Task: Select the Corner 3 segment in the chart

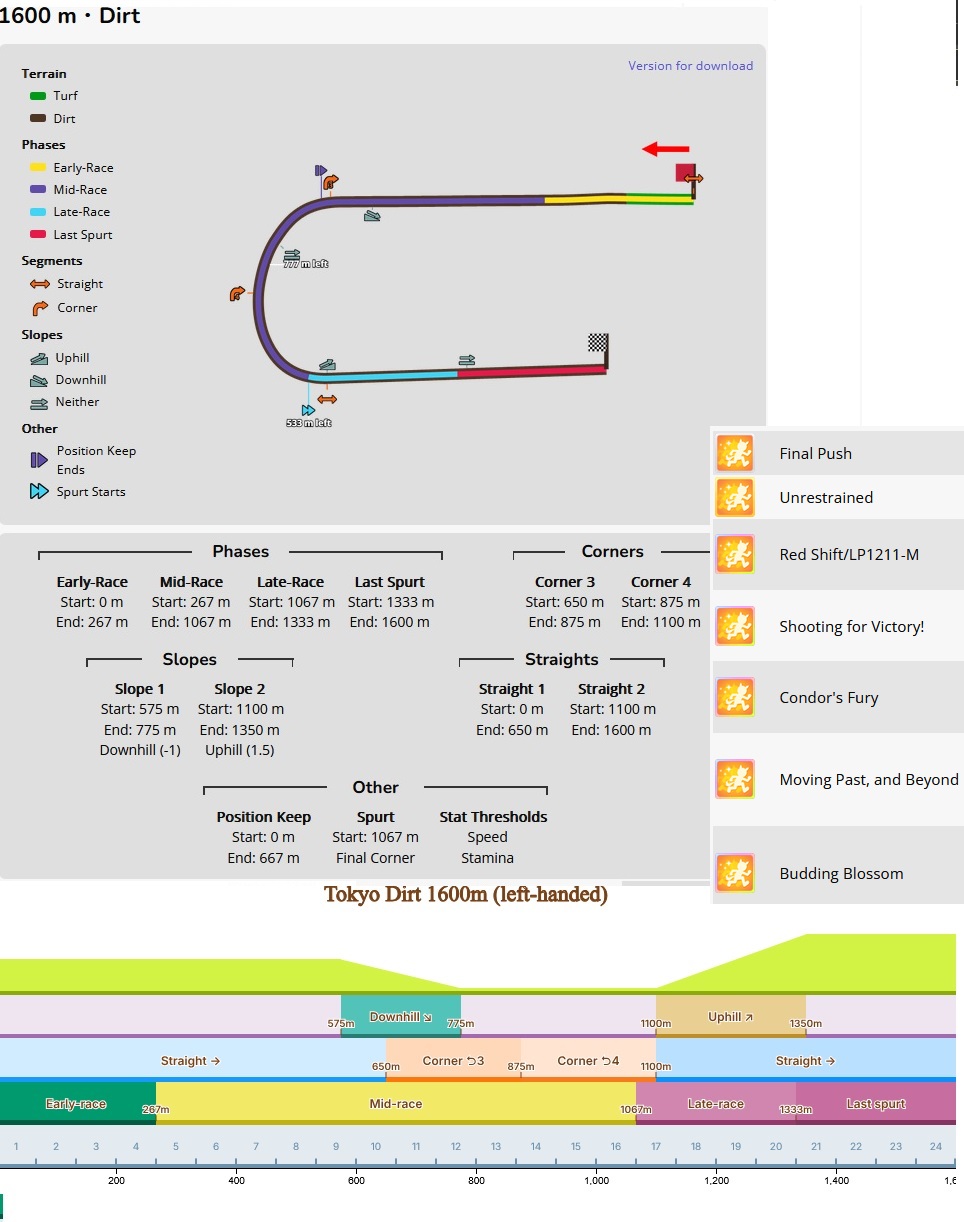Action: [454, 1060]
